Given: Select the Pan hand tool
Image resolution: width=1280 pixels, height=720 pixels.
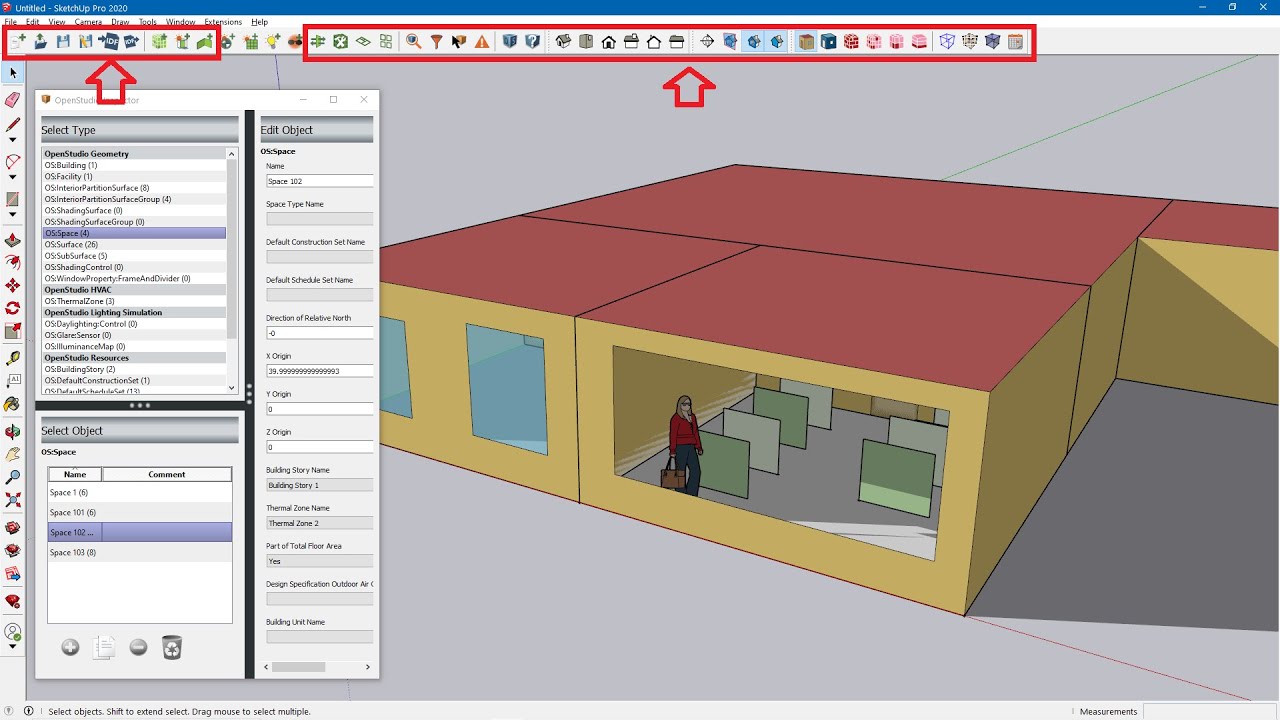Looking at the screenshot, I should 13,454.
